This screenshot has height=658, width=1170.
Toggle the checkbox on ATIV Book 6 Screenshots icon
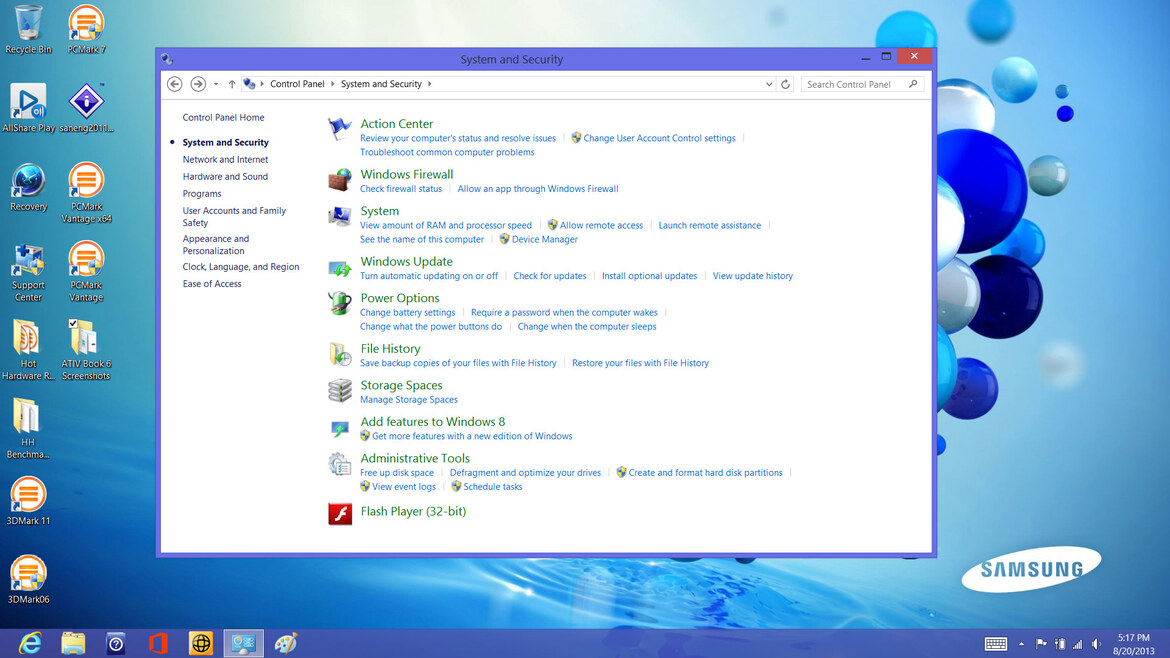[x=73, y=323]
